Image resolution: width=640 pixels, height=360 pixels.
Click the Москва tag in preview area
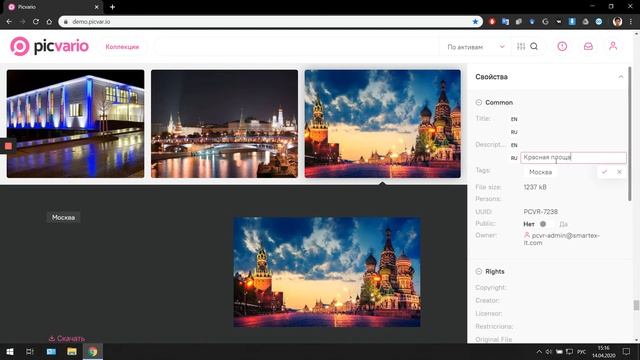(63, 218)
